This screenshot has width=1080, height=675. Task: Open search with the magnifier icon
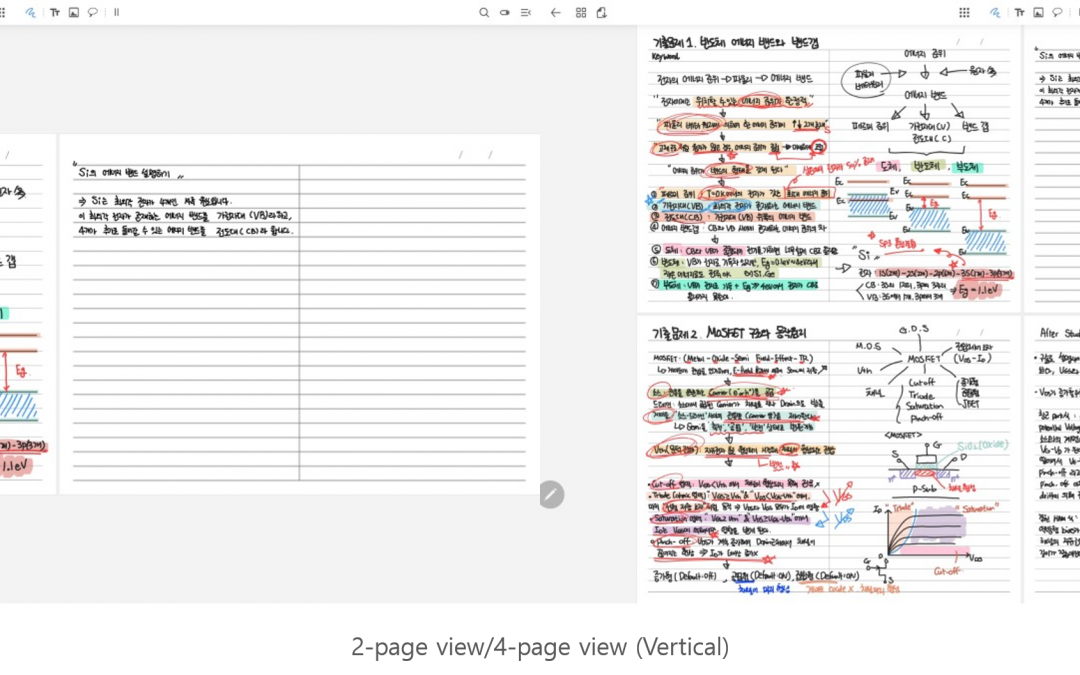click(484, 12)
